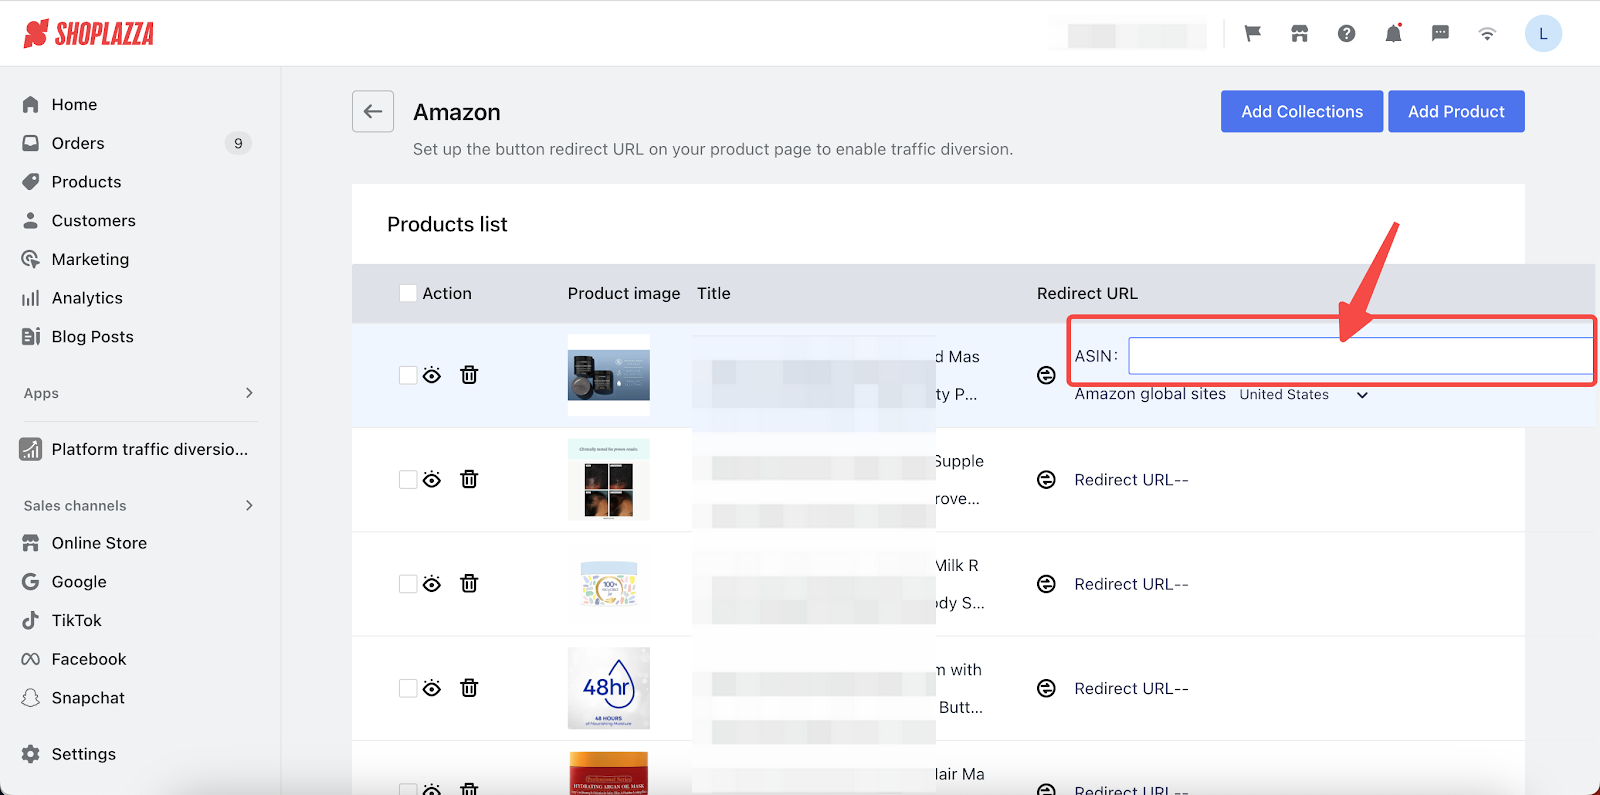Check the first product row checkbox
The image size is (1600, 795).
(x=408, y=375)
